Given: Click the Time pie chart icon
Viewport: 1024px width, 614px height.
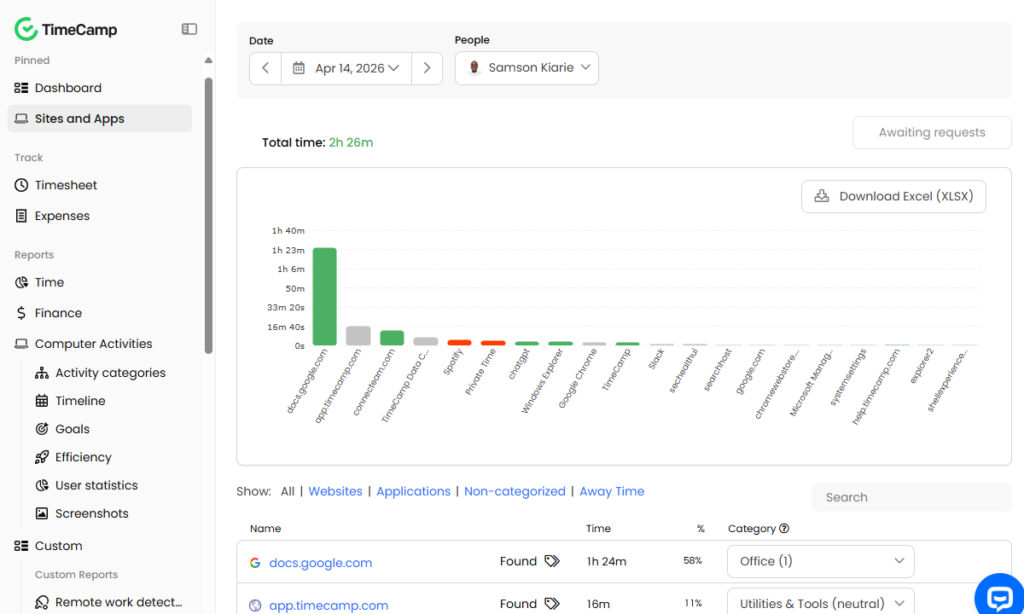Looking at the screenshot, I should coord(22,282).
